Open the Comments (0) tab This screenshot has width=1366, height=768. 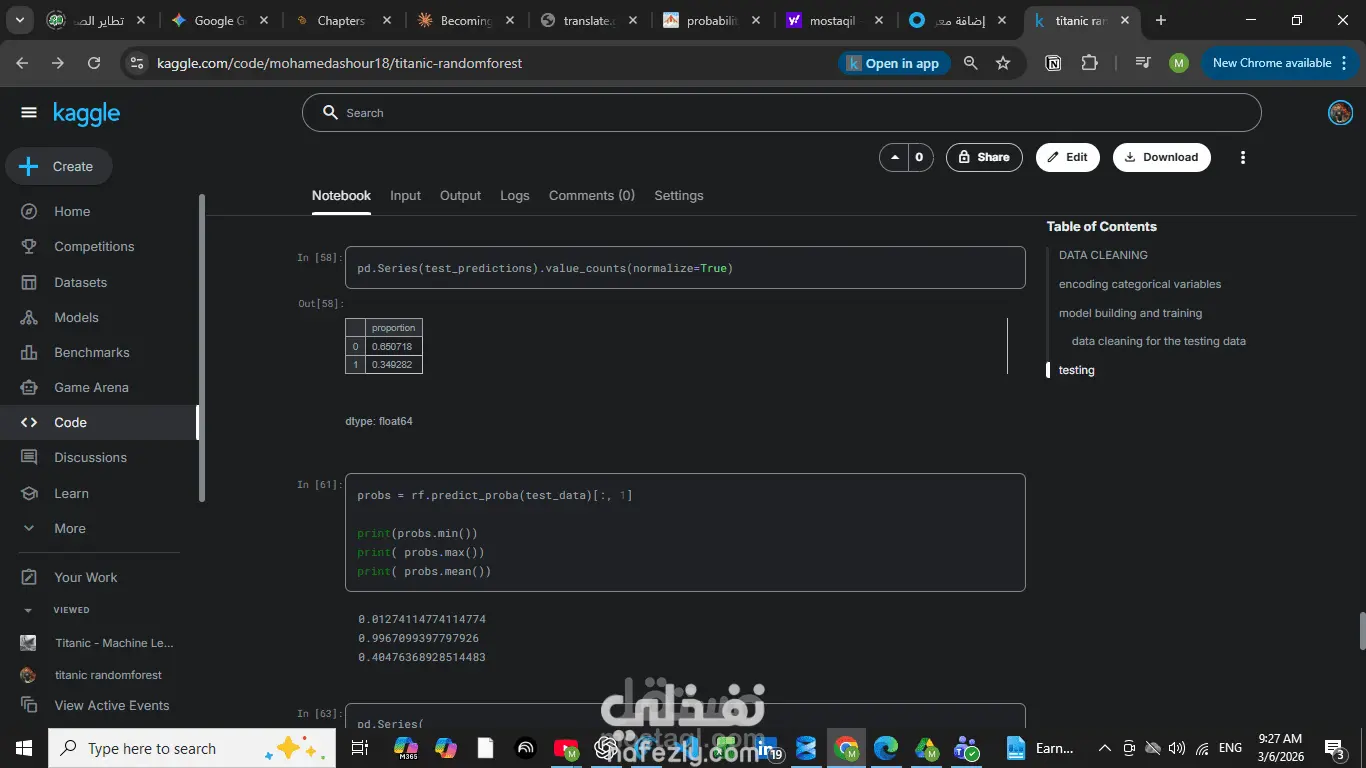point(592,196)
